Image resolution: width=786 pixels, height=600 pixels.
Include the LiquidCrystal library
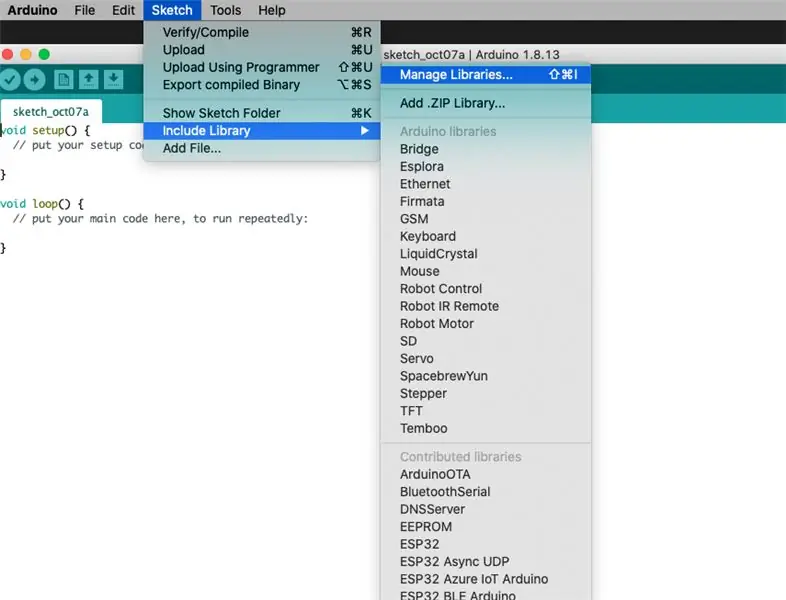pyautogui.click(x=486, y=254)
